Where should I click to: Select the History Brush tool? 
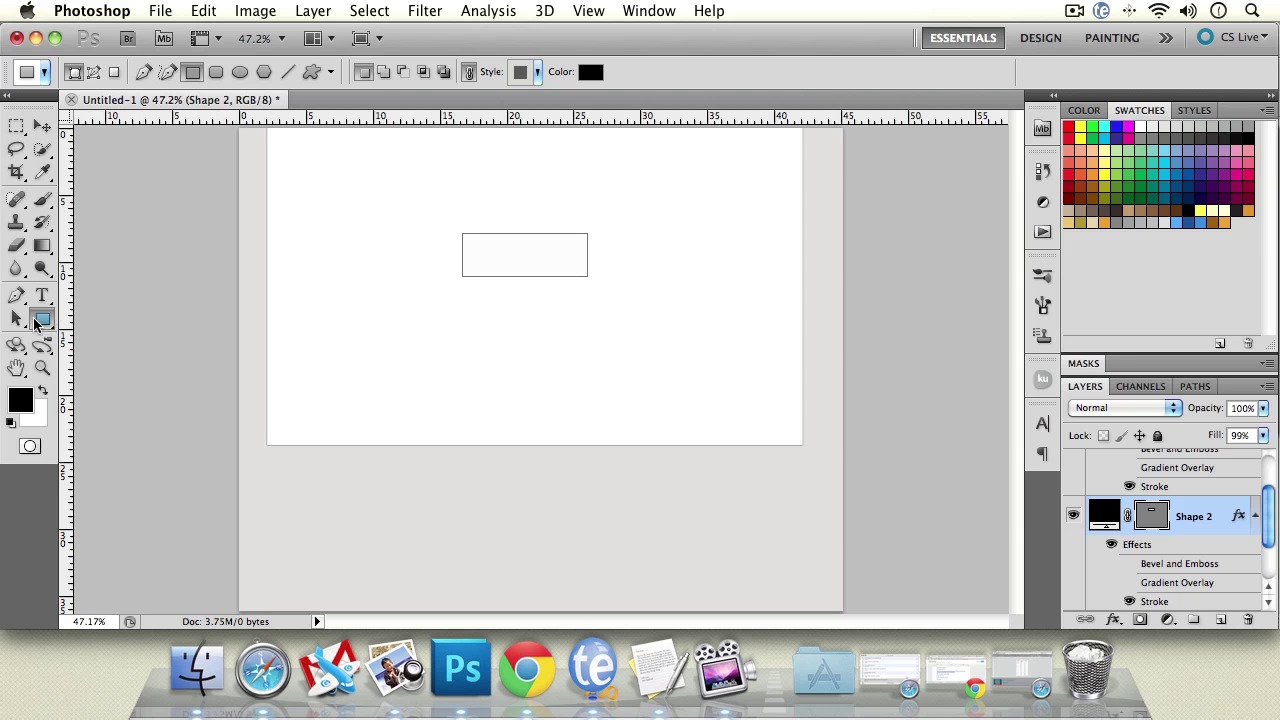coord(42,222)
